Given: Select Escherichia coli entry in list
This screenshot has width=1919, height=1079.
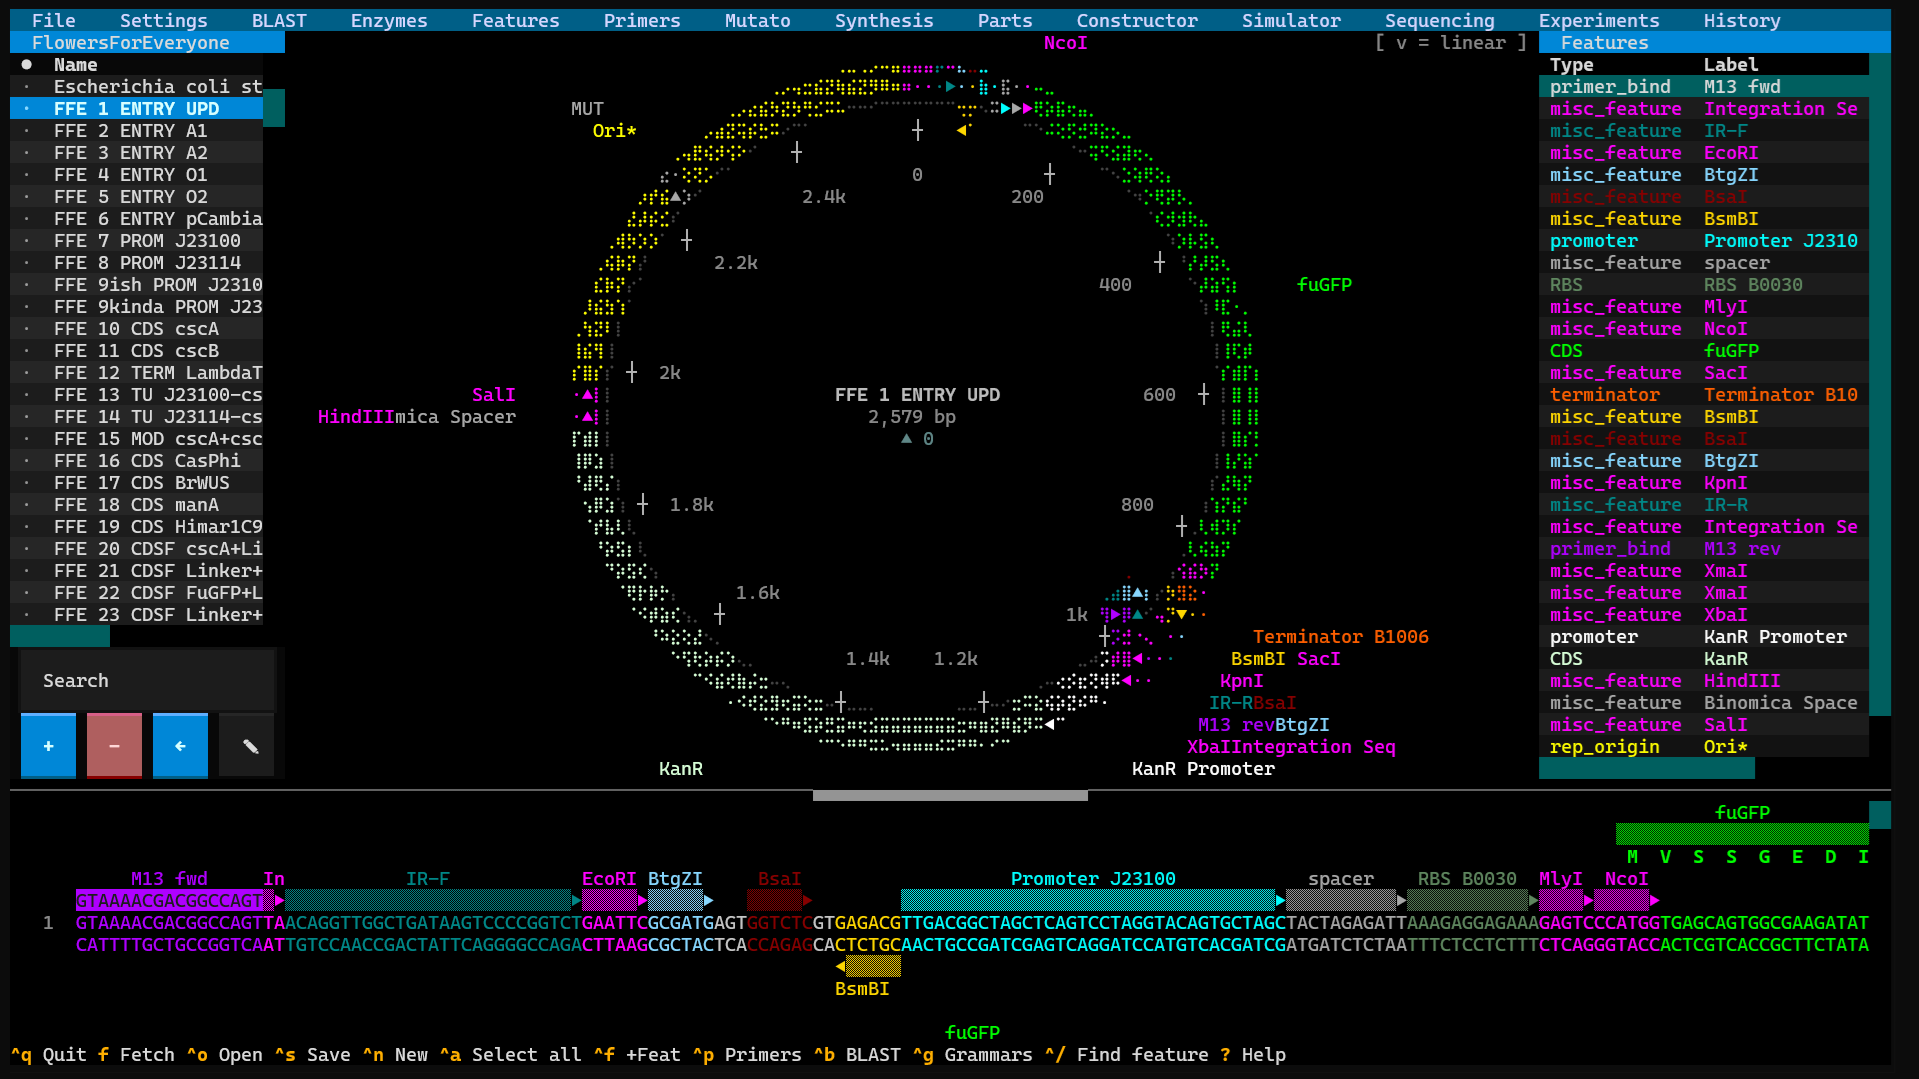Looking at the screenshot, I should (137, 86).
